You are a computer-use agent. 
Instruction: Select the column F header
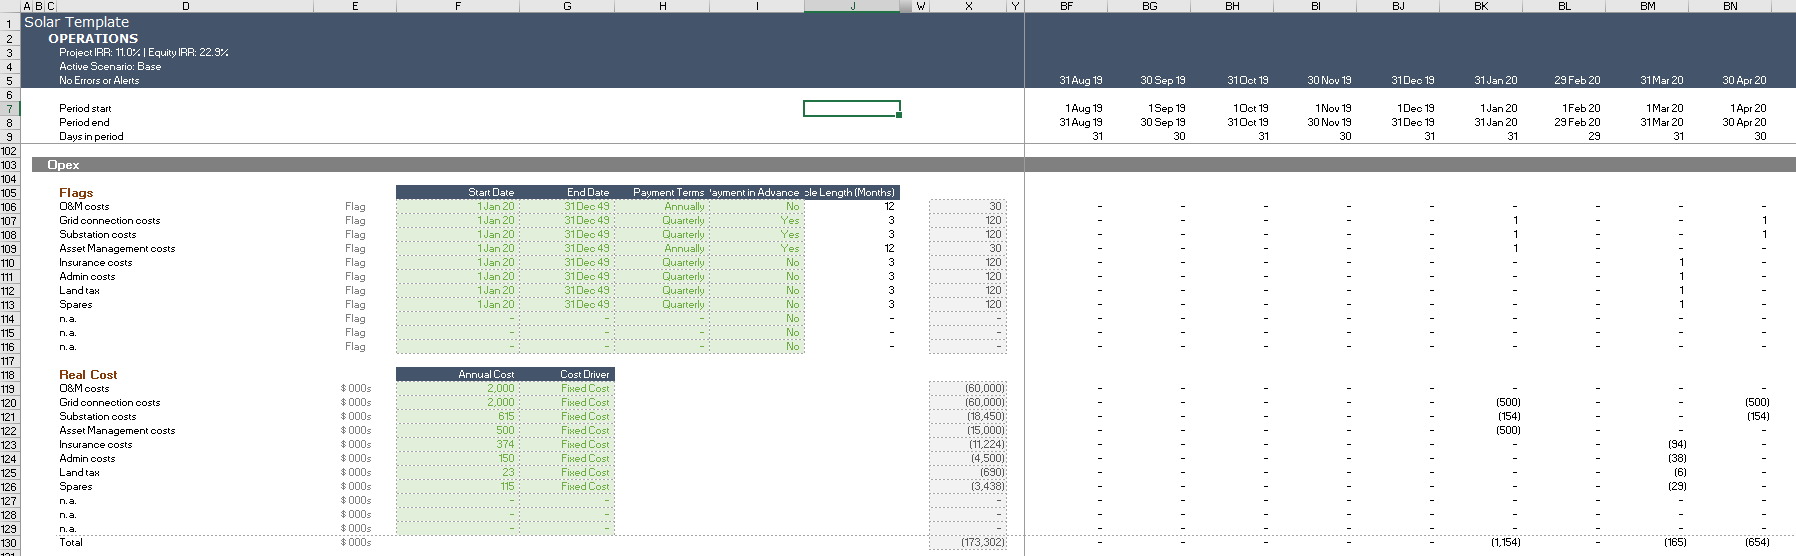(458, 6)
